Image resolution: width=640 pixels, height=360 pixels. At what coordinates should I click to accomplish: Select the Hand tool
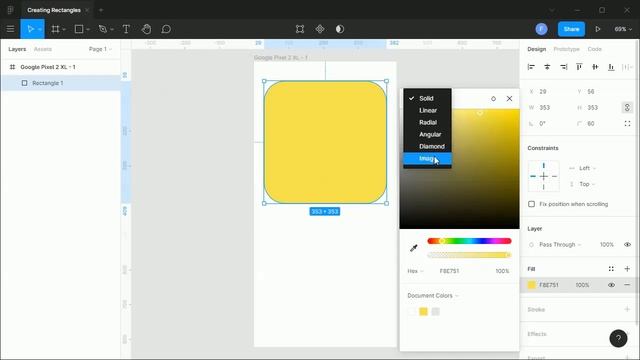pyautogui.click(x=146, y=29)
